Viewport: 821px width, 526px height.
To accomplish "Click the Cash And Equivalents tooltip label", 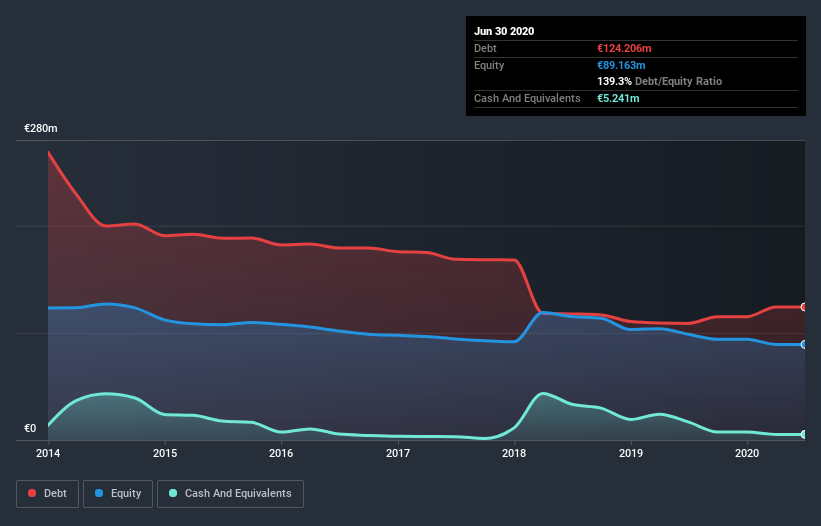I will point(527,98).
